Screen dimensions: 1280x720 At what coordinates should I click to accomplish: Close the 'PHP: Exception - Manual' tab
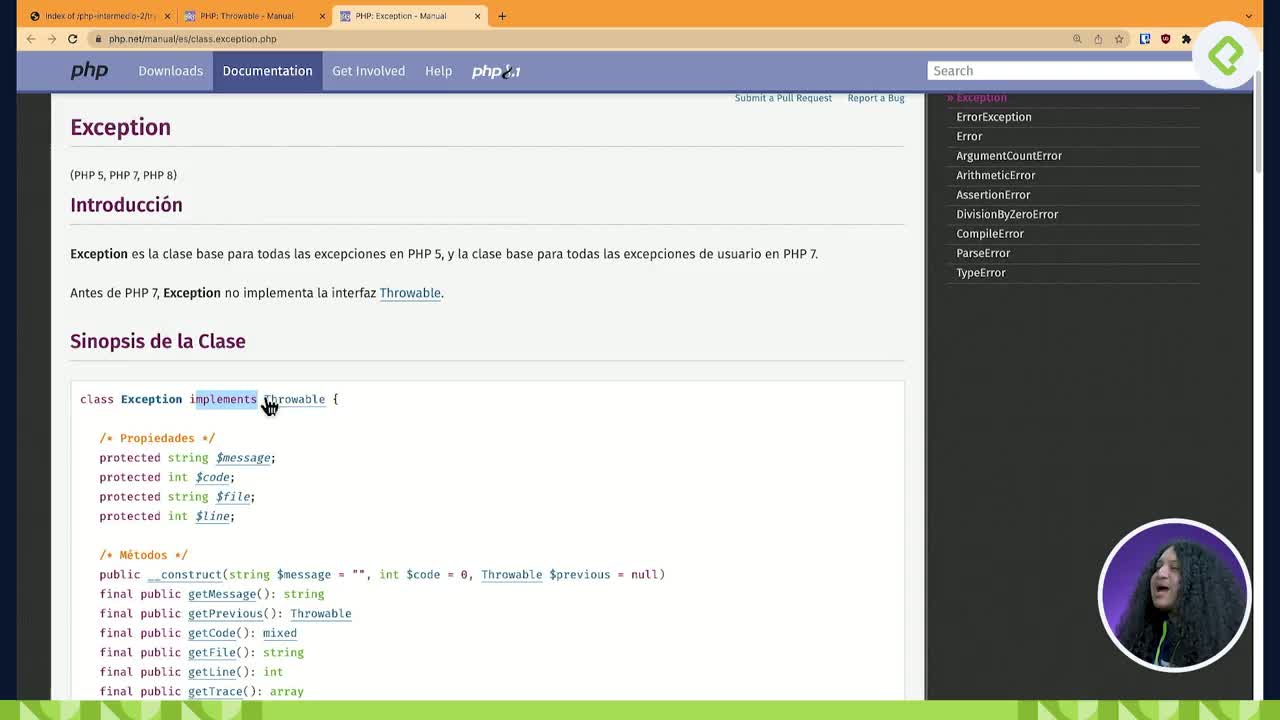[x=477, y=16]
